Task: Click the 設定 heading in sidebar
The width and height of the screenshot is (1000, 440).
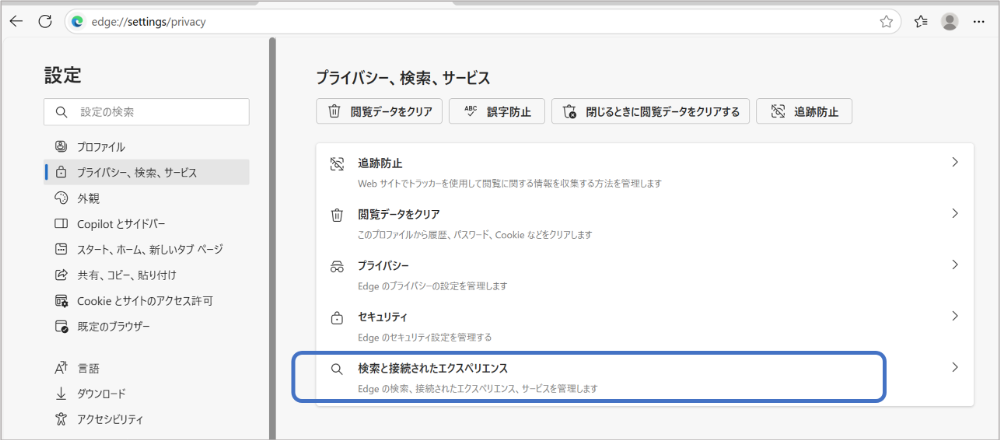Action: coord(62,75)
